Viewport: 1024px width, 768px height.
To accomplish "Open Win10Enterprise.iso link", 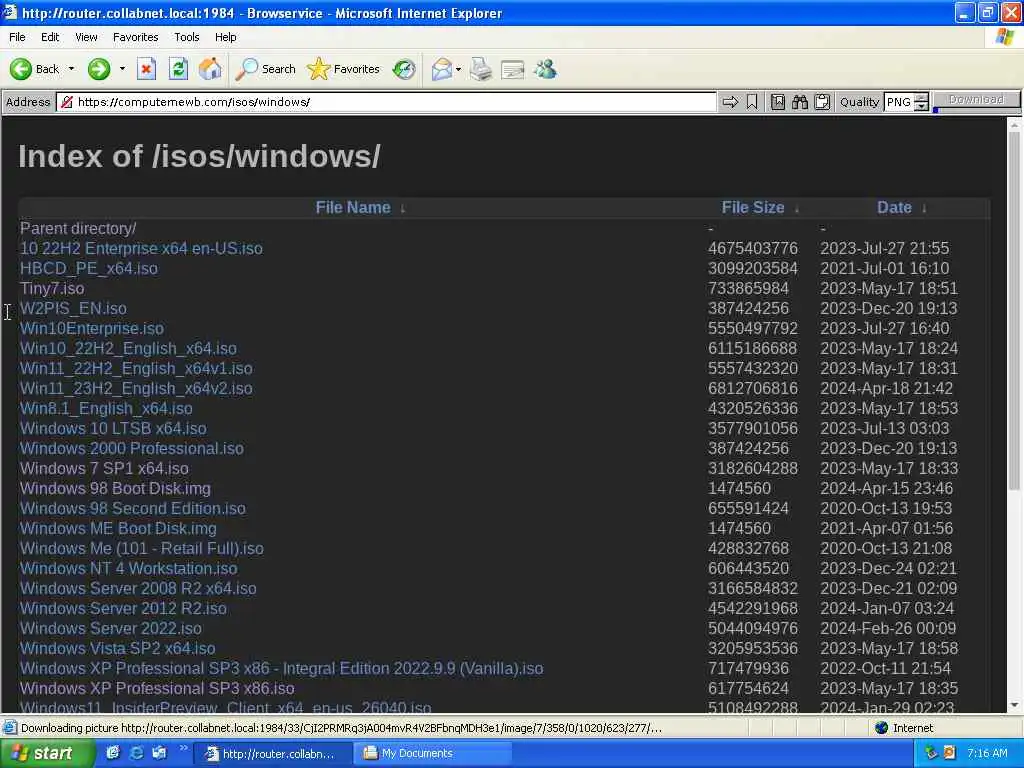I will [92, 328].
